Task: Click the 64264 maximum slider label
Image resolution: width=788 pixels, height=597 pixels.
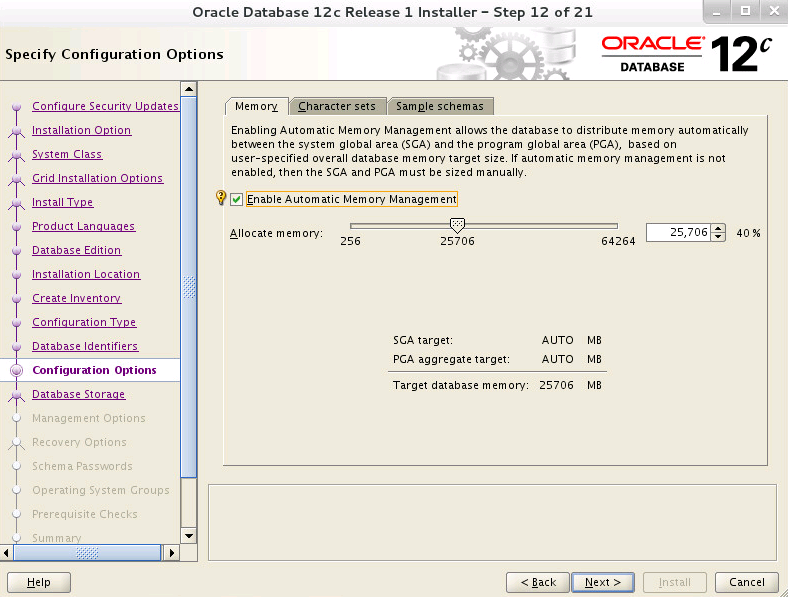Action: 618,241
